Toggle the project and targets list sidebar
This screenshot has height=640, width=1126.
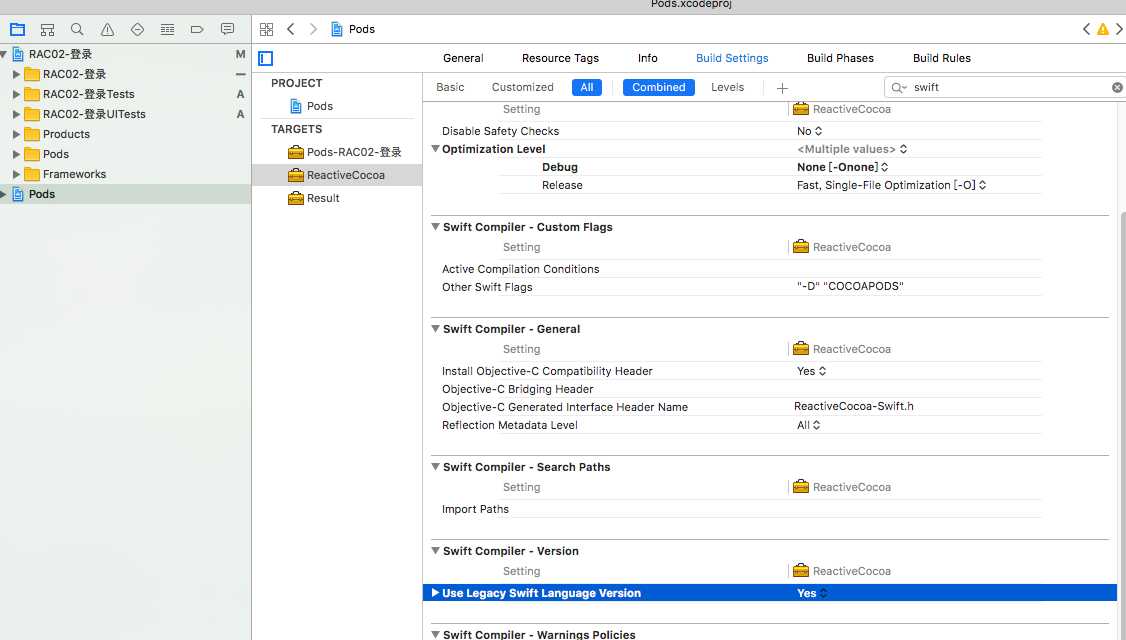pos(266,58)
